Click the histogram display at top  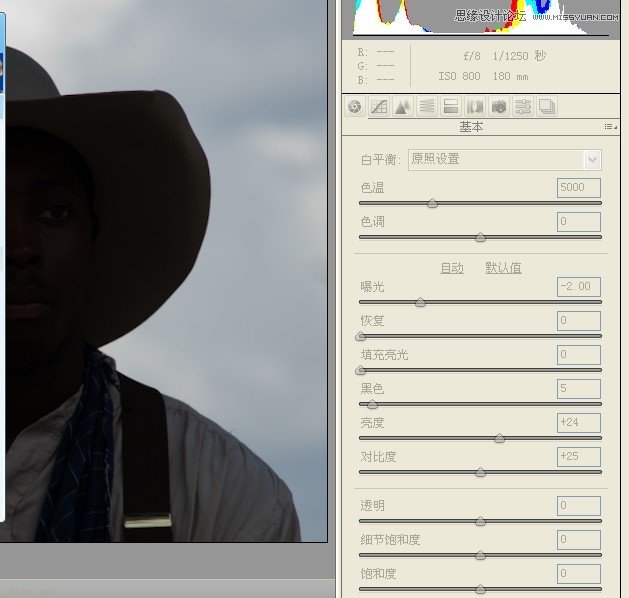pyautogui.click(x=480, y=16)
